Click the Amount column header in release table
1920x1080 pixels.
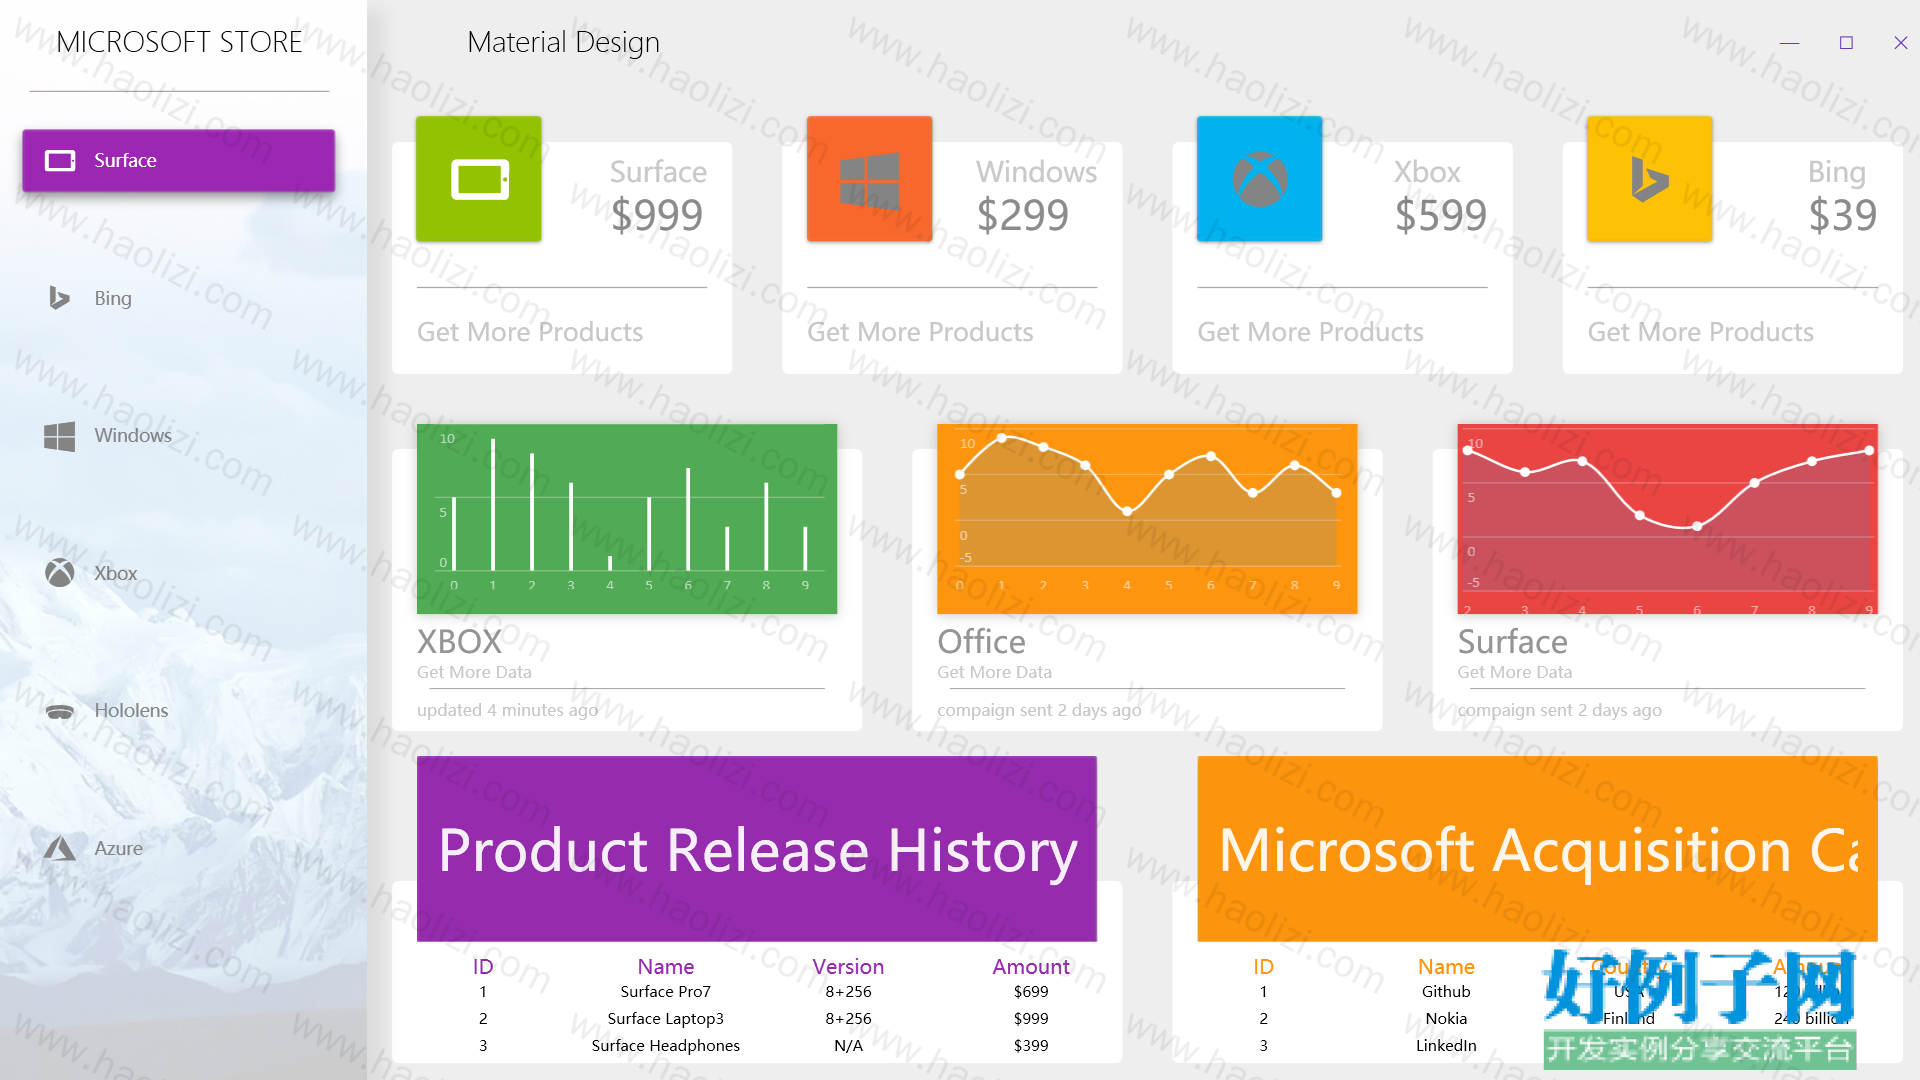coord(1031,967)
